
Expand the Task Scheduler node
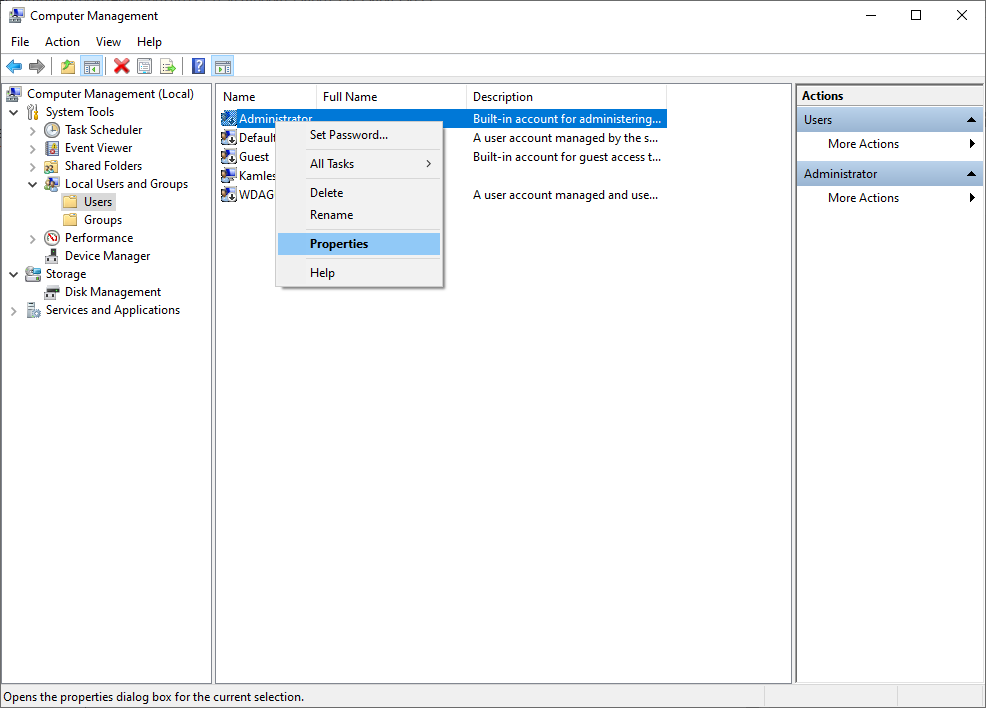click(x=33, y=131)
